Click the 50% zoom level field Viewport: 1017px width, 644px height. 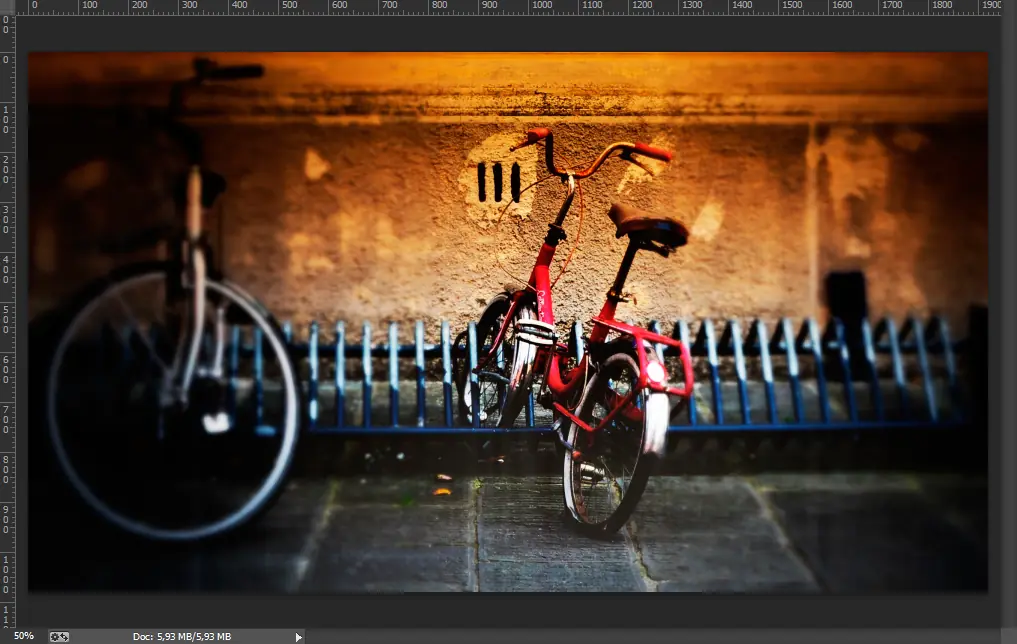pyautogui.click(x=23, y=636)
